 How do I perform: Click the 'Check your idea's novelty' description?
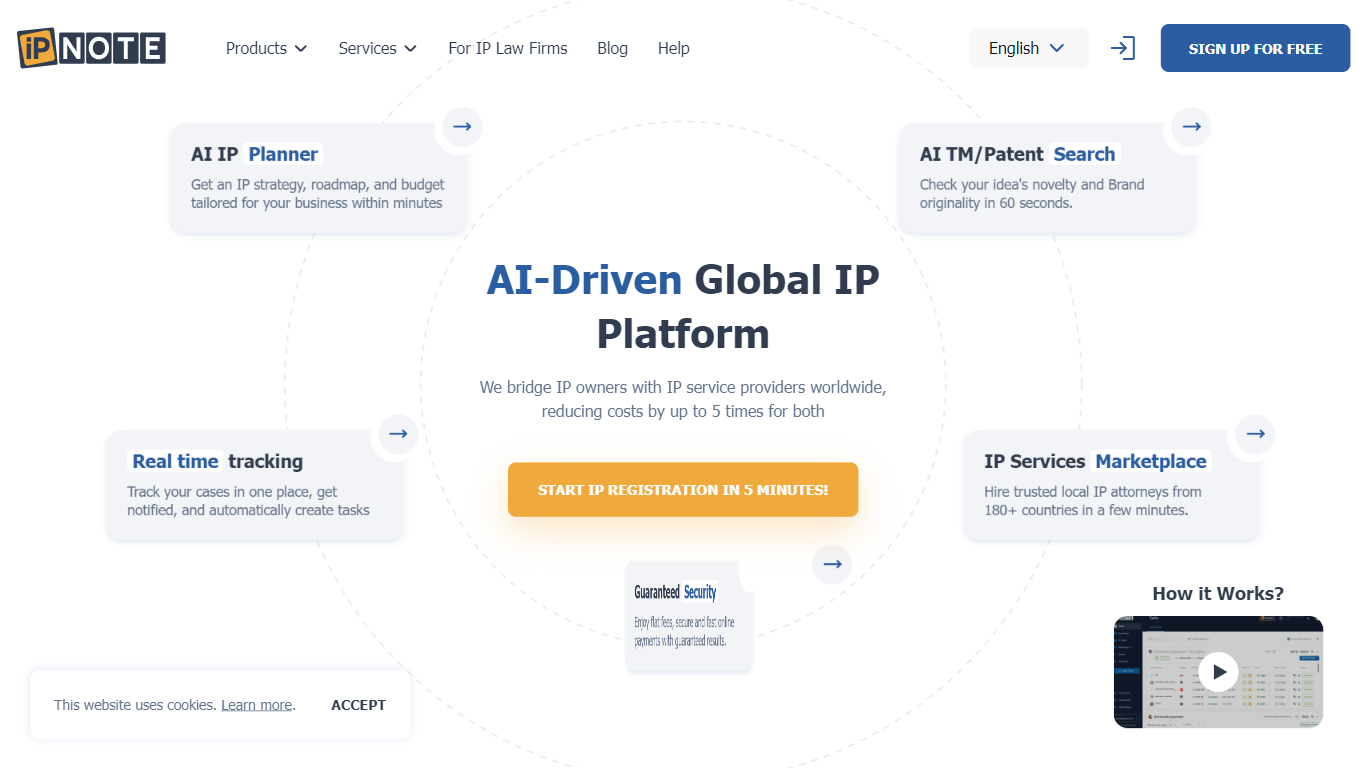click(1032, 194)
